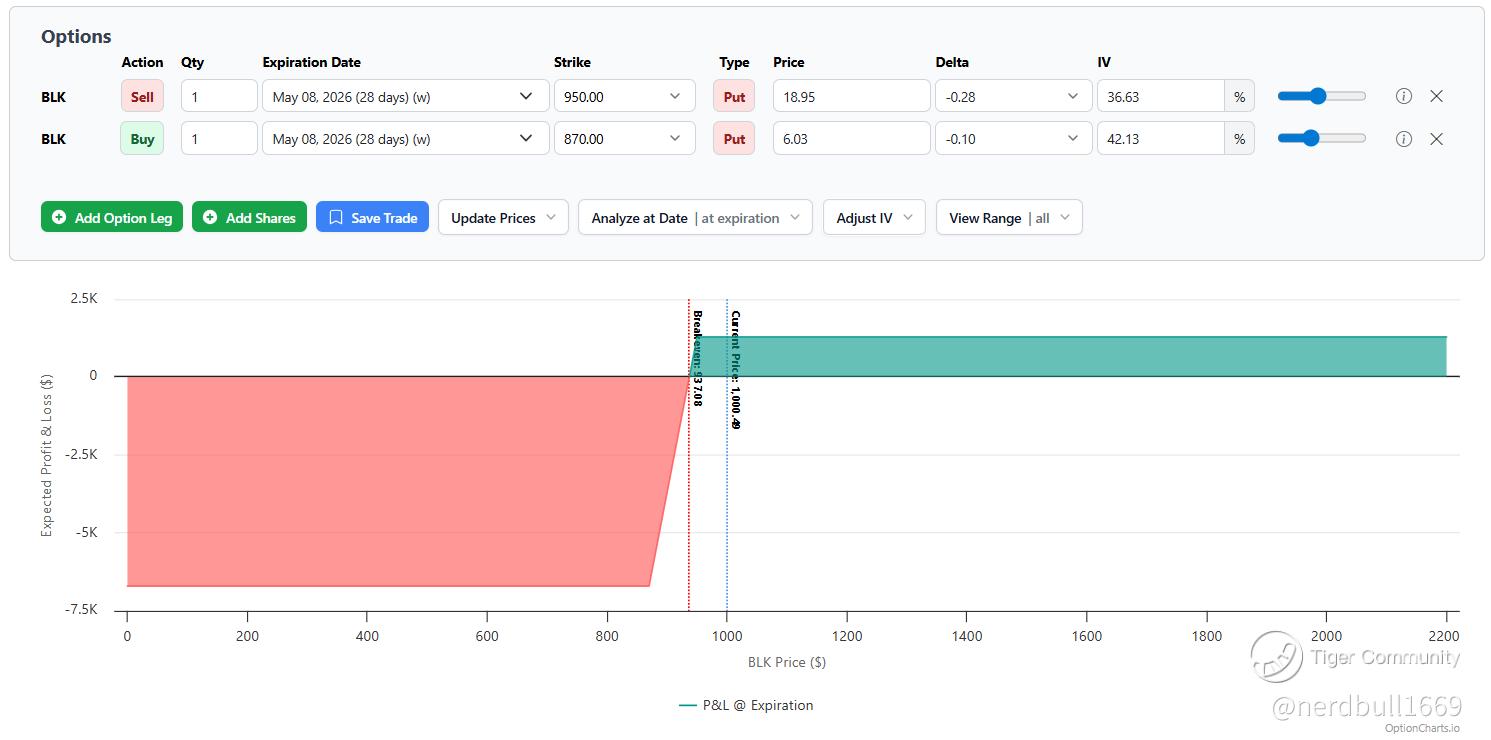Screen dimensions: 1491x740
Task: Expand the 950.00 strike dropdown
Action: (x=624, y=97)
